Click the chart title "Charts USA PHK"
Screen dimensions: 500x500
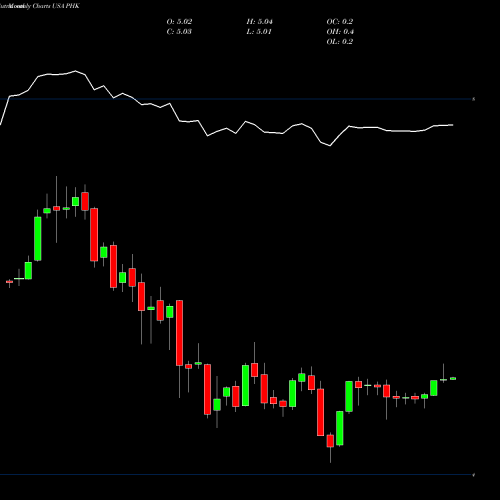[x=56, y=6]
